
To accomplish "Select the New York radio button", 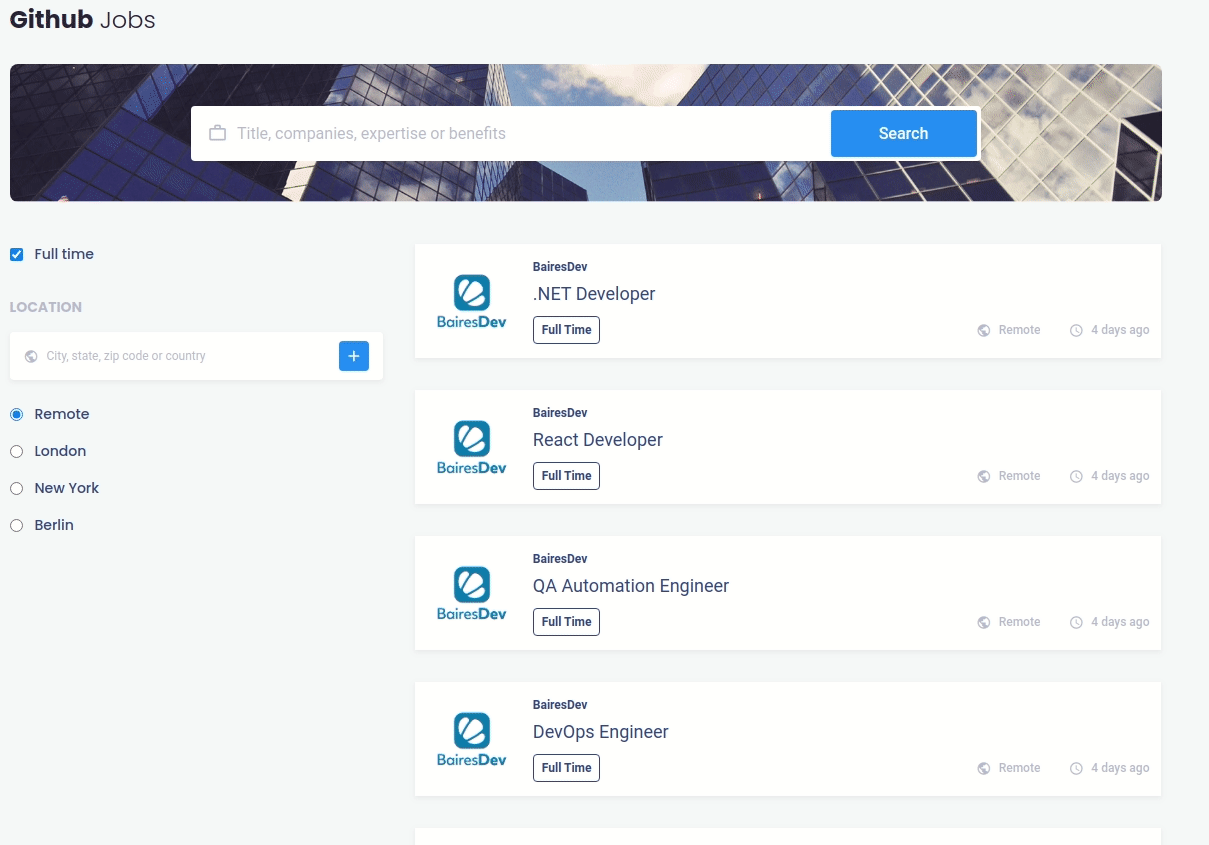I will tap(16, 488).
